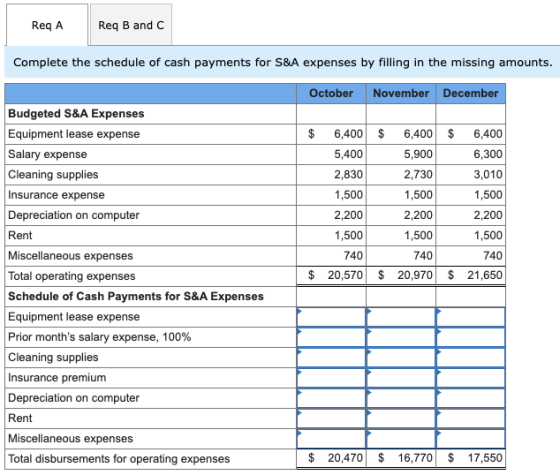Switch to the Req A tab

pos(47,25)
